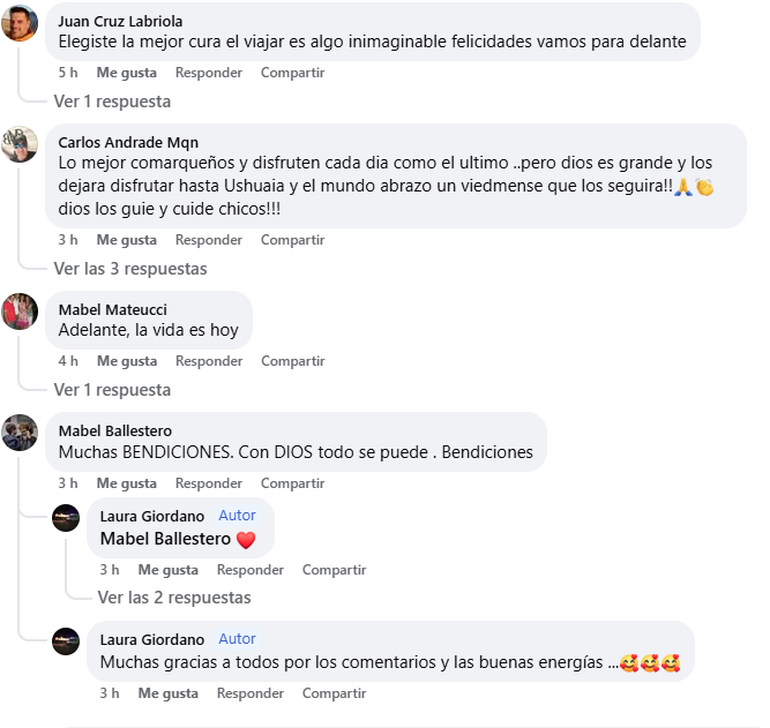Screen dimensions: 770x728
Task: Expand 'Ver las 2 respuestas' replies
Action: coord(174,597)
